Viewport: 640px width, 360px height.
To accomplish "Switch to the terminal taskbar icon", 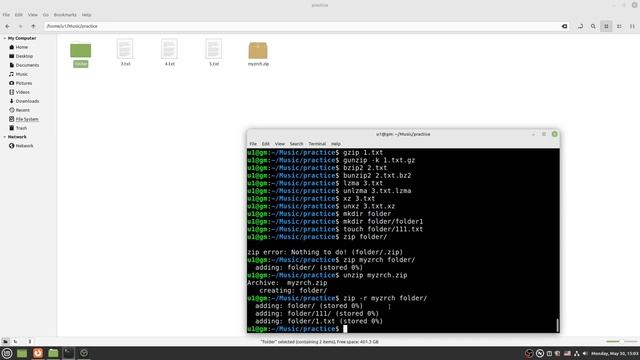I will pyautogui.click(x=69, y=353).
